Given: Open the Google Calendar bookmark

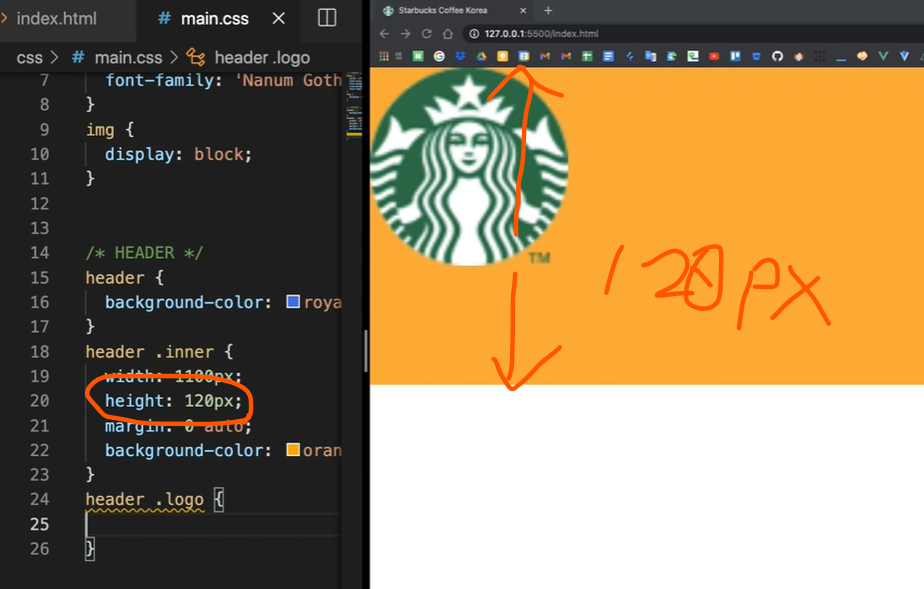Looking at the screenshot, I should pos(524,56).
